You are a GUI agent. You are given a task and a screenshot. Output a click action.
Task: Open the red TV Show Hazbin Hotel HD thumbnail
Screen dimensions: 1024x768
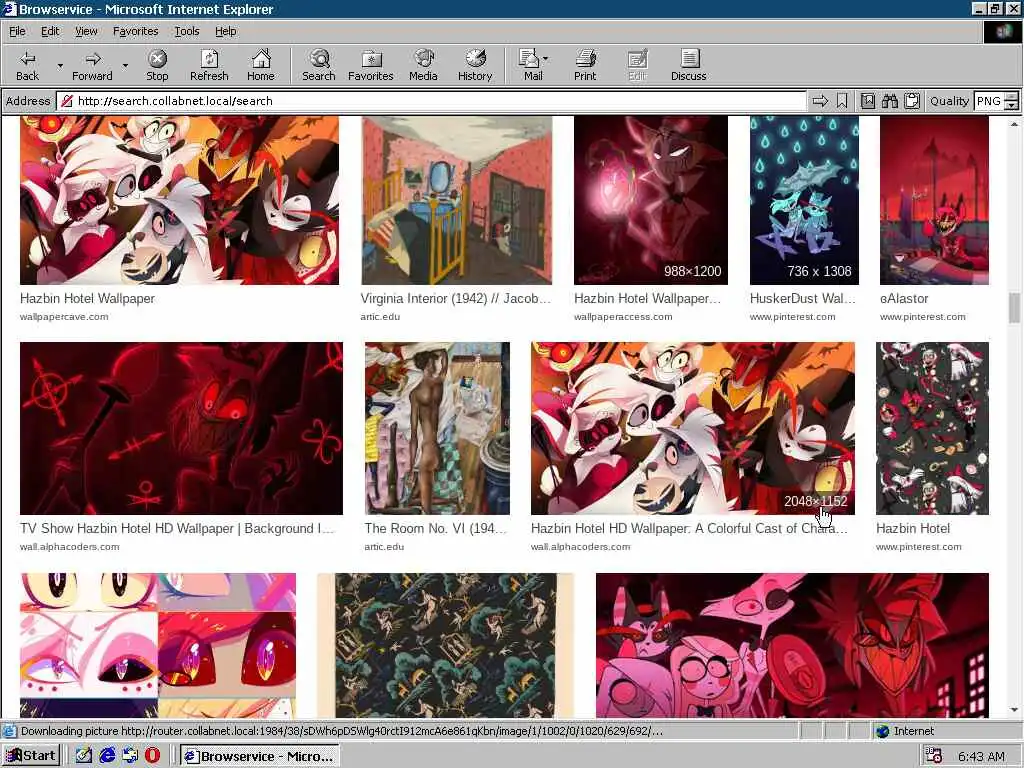click(182, 428)
